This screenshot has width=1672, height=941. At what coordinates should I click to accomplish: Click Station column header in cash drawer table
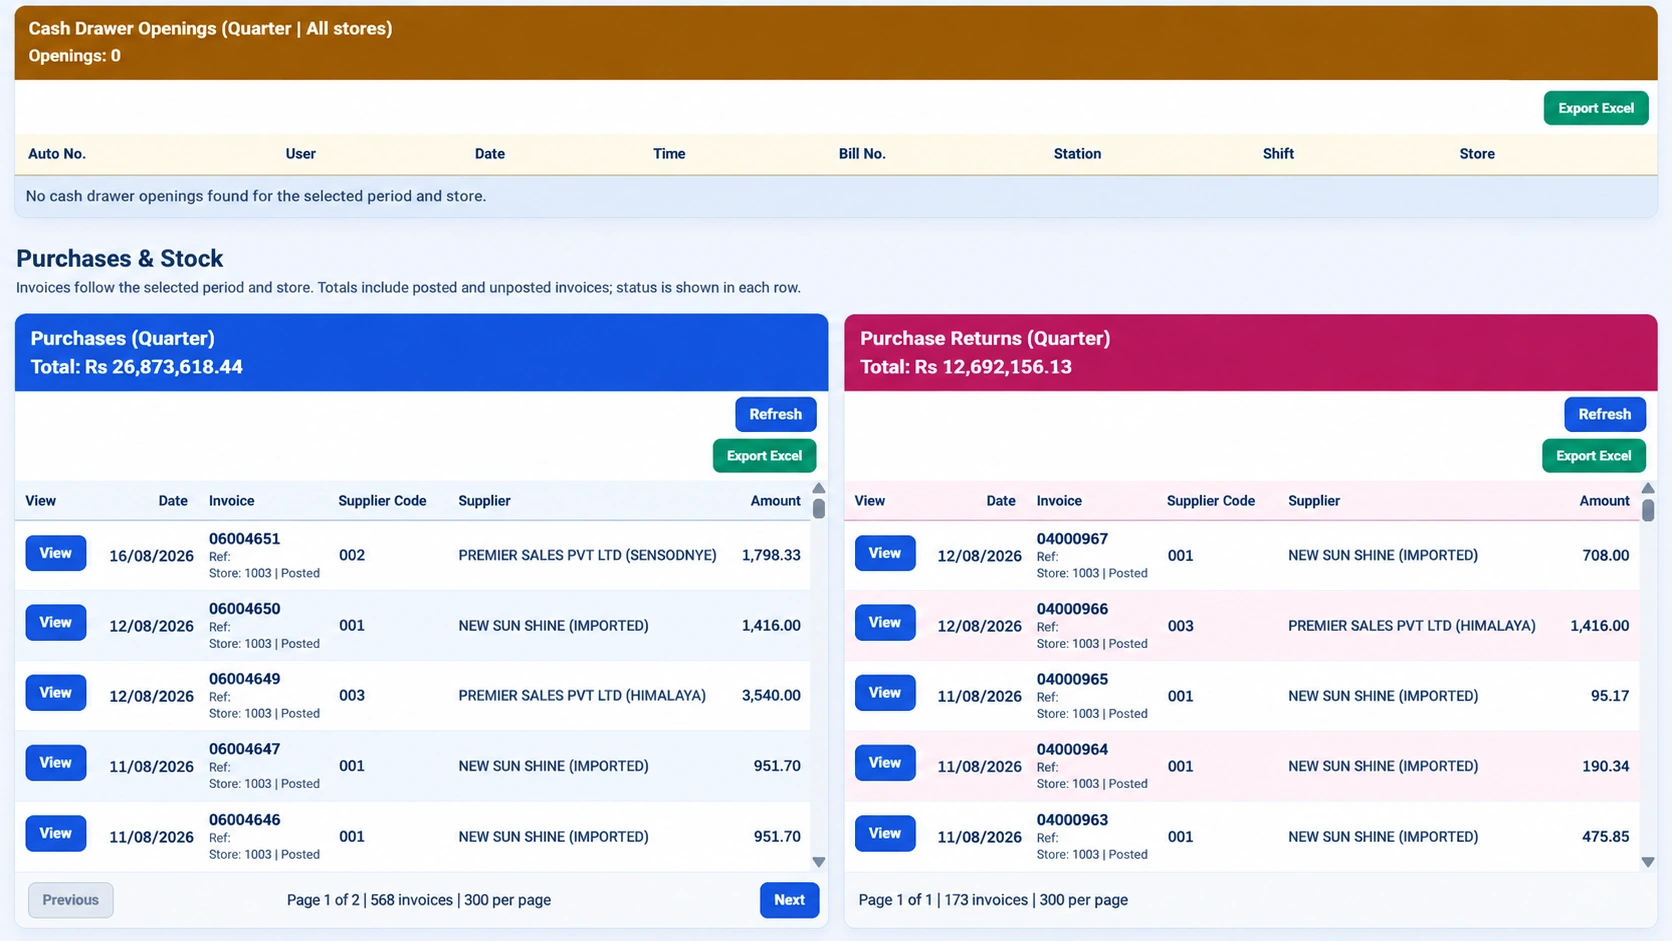(1077, 154)
